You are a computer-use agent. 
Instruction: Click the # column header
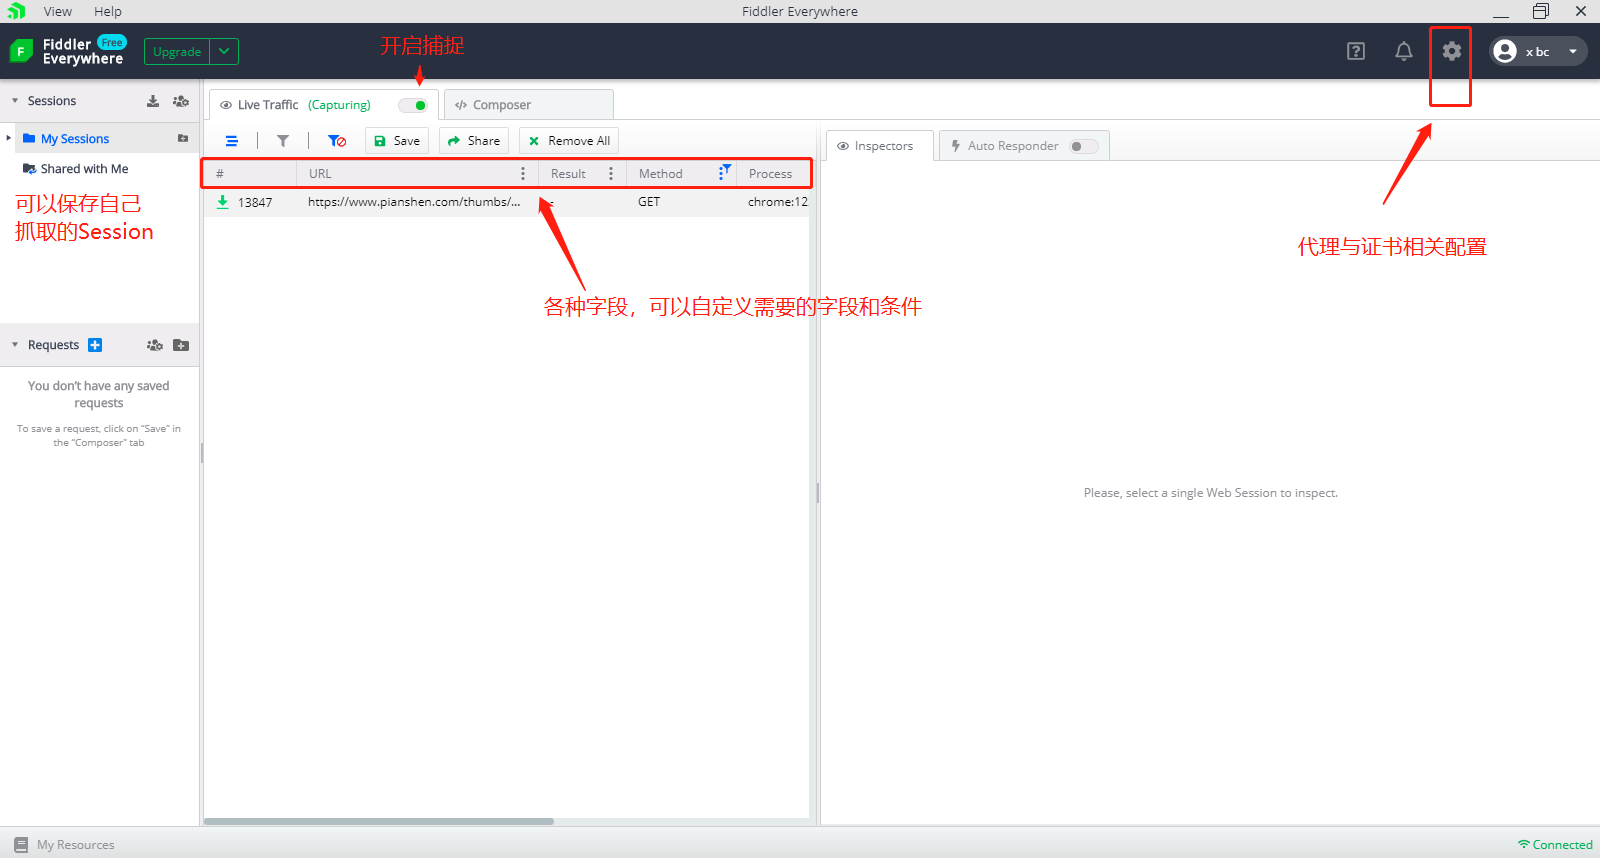click(250, 173)
